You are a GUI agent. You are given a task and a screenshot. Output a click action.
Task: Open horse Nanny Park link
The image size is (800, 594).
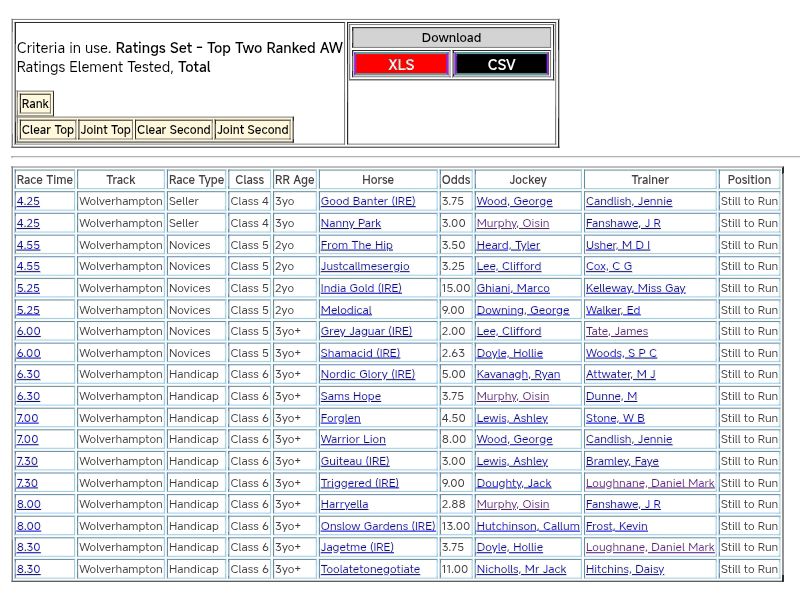point(350,224)
